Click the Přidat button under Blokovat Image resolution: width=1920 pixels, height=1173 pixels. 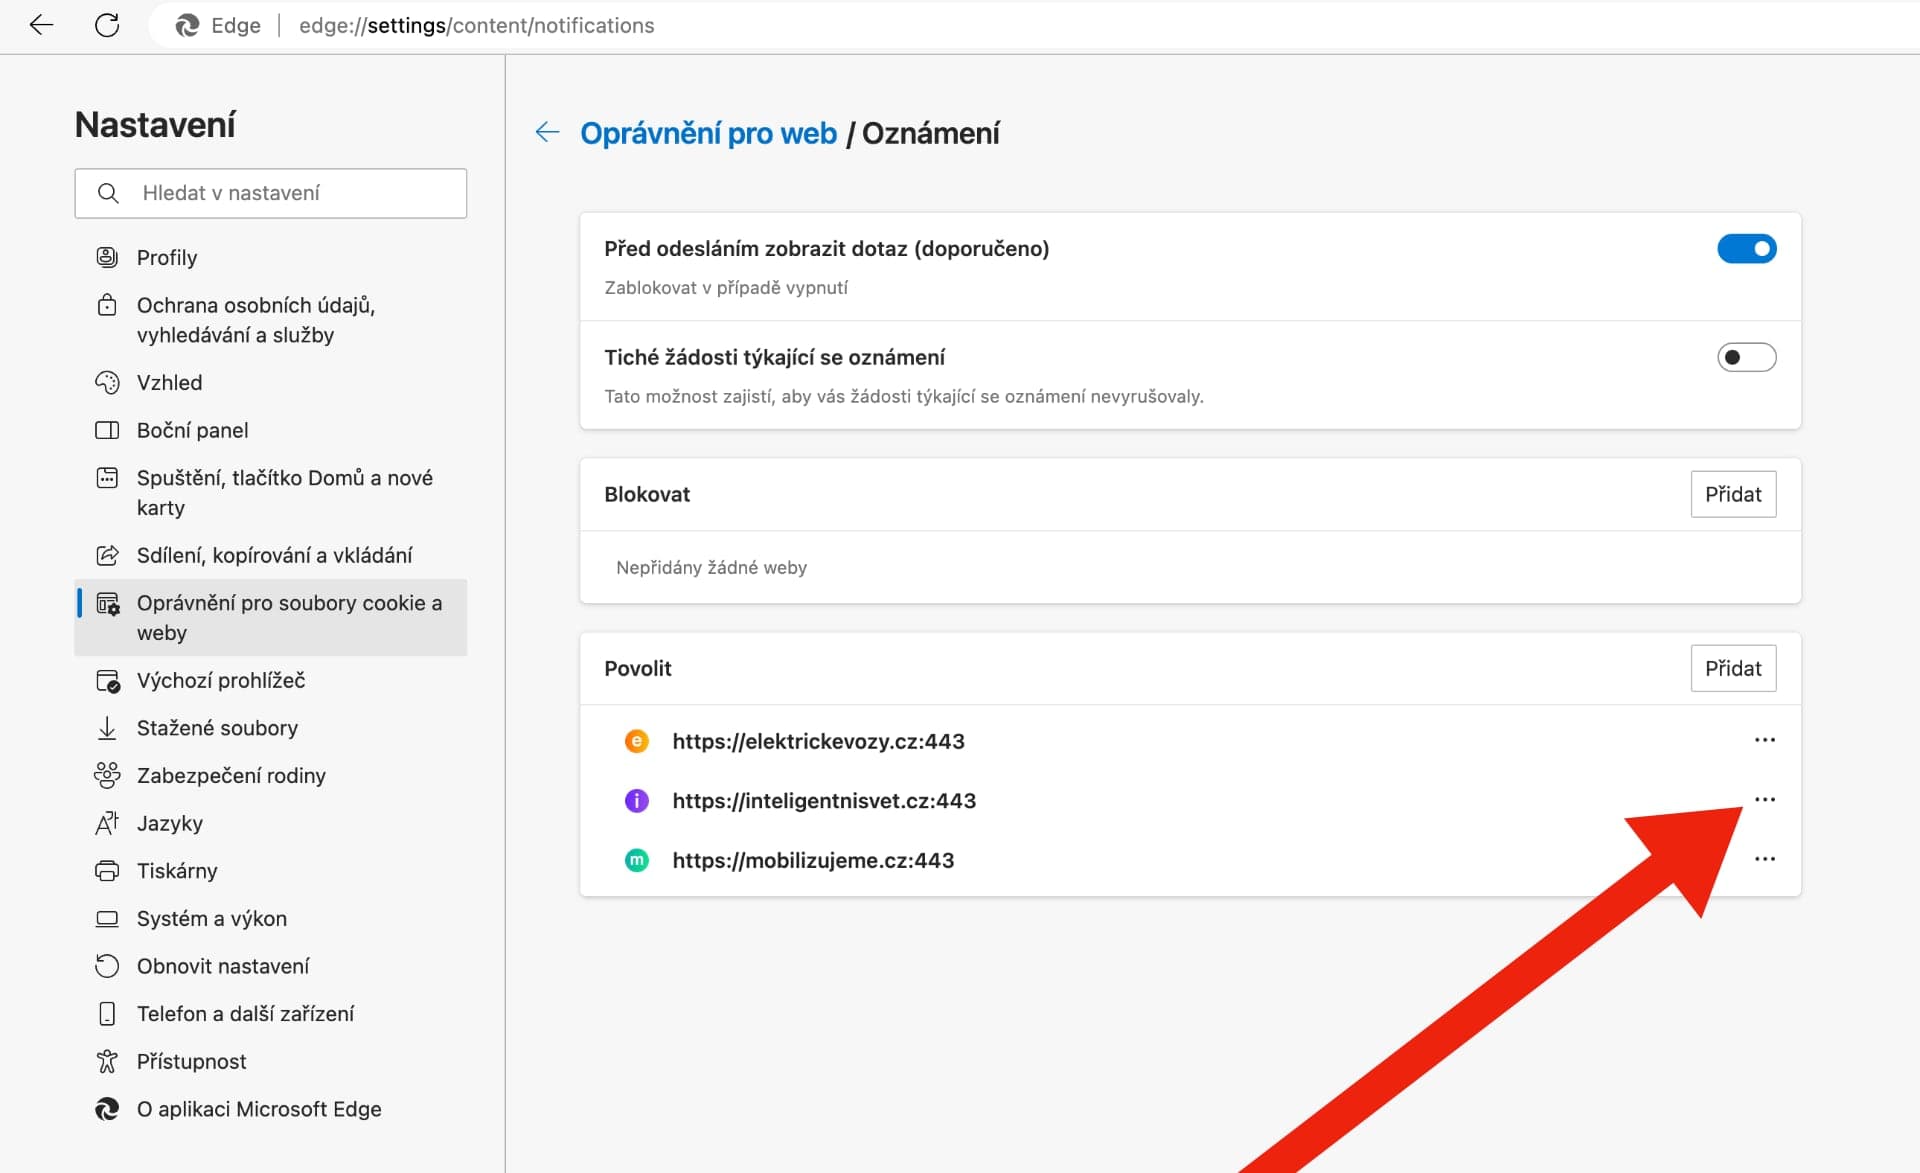[x=1733, y=494]
